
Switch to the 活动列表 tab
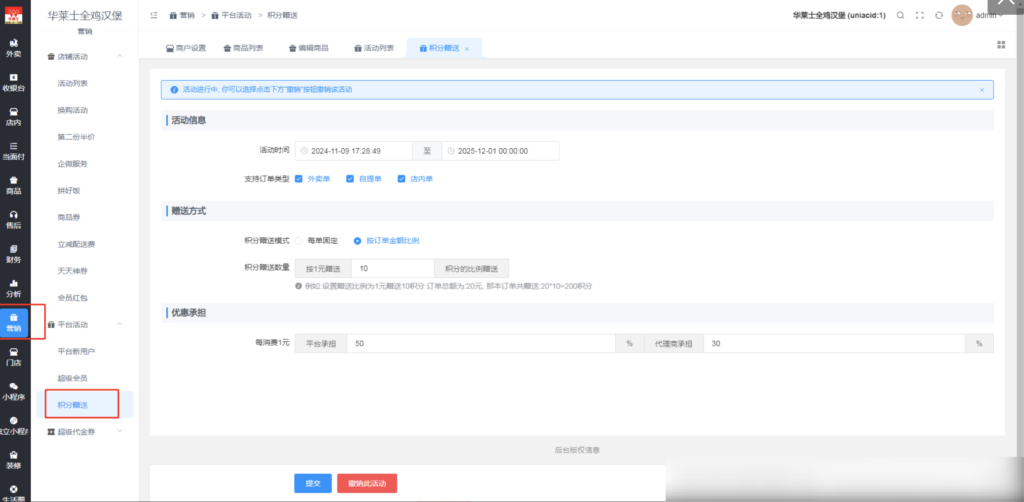(x=374, y=48)
